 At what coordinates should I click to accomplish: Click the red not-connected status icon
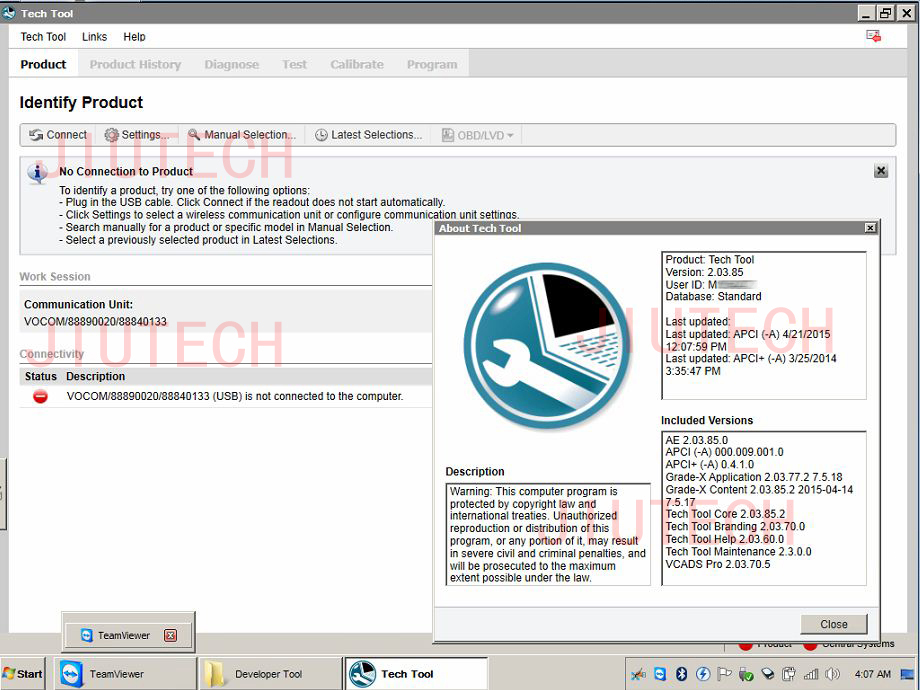click(x=41, y=396)
